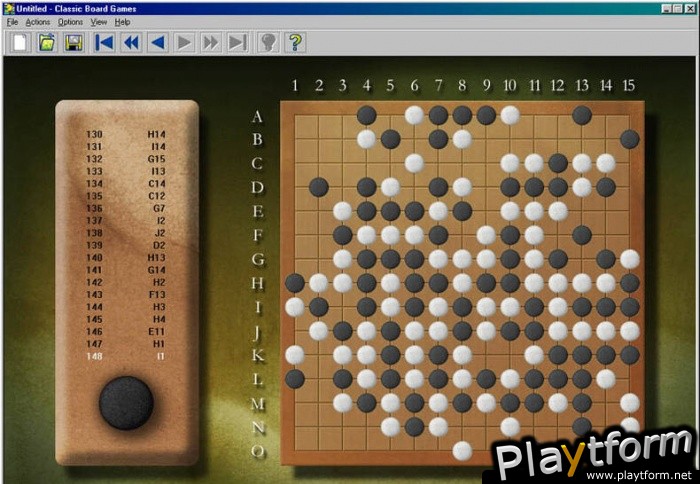Click the black stone at F13
Image resolution: width=700 pixels, height=484 pixels.
[582, 235]
